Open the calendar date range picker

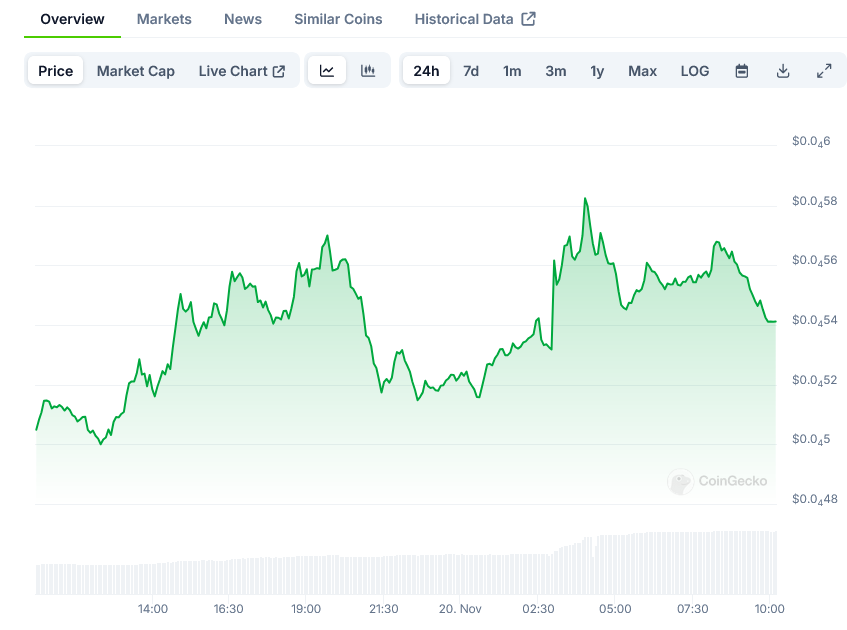click(742, 71)
